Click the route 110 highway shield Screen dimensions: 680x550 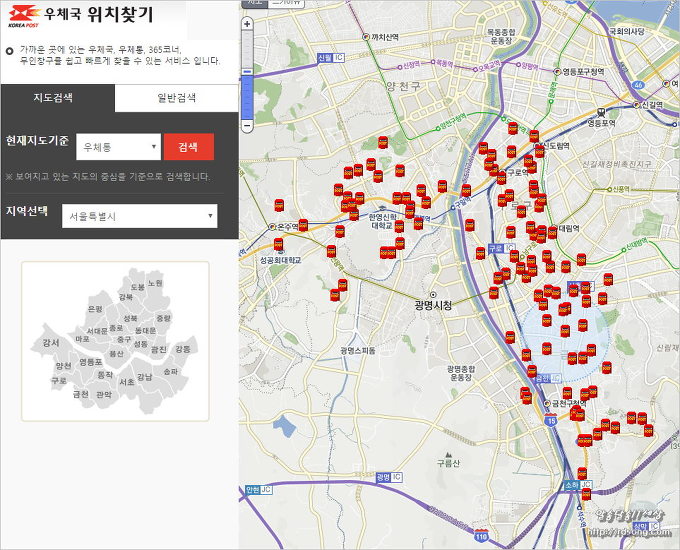pyautogui.click(x=483, y=536)
